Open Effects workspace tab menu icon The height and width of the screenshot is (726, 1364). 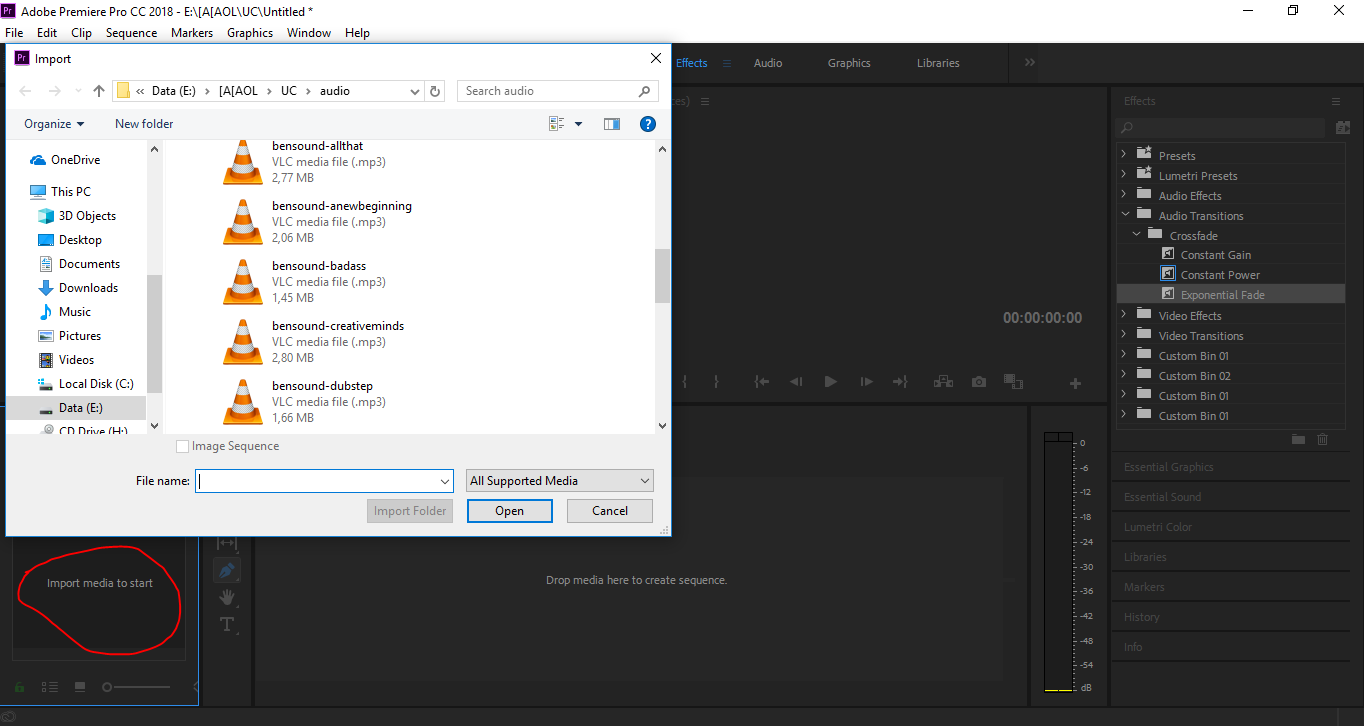pos(727,63)
